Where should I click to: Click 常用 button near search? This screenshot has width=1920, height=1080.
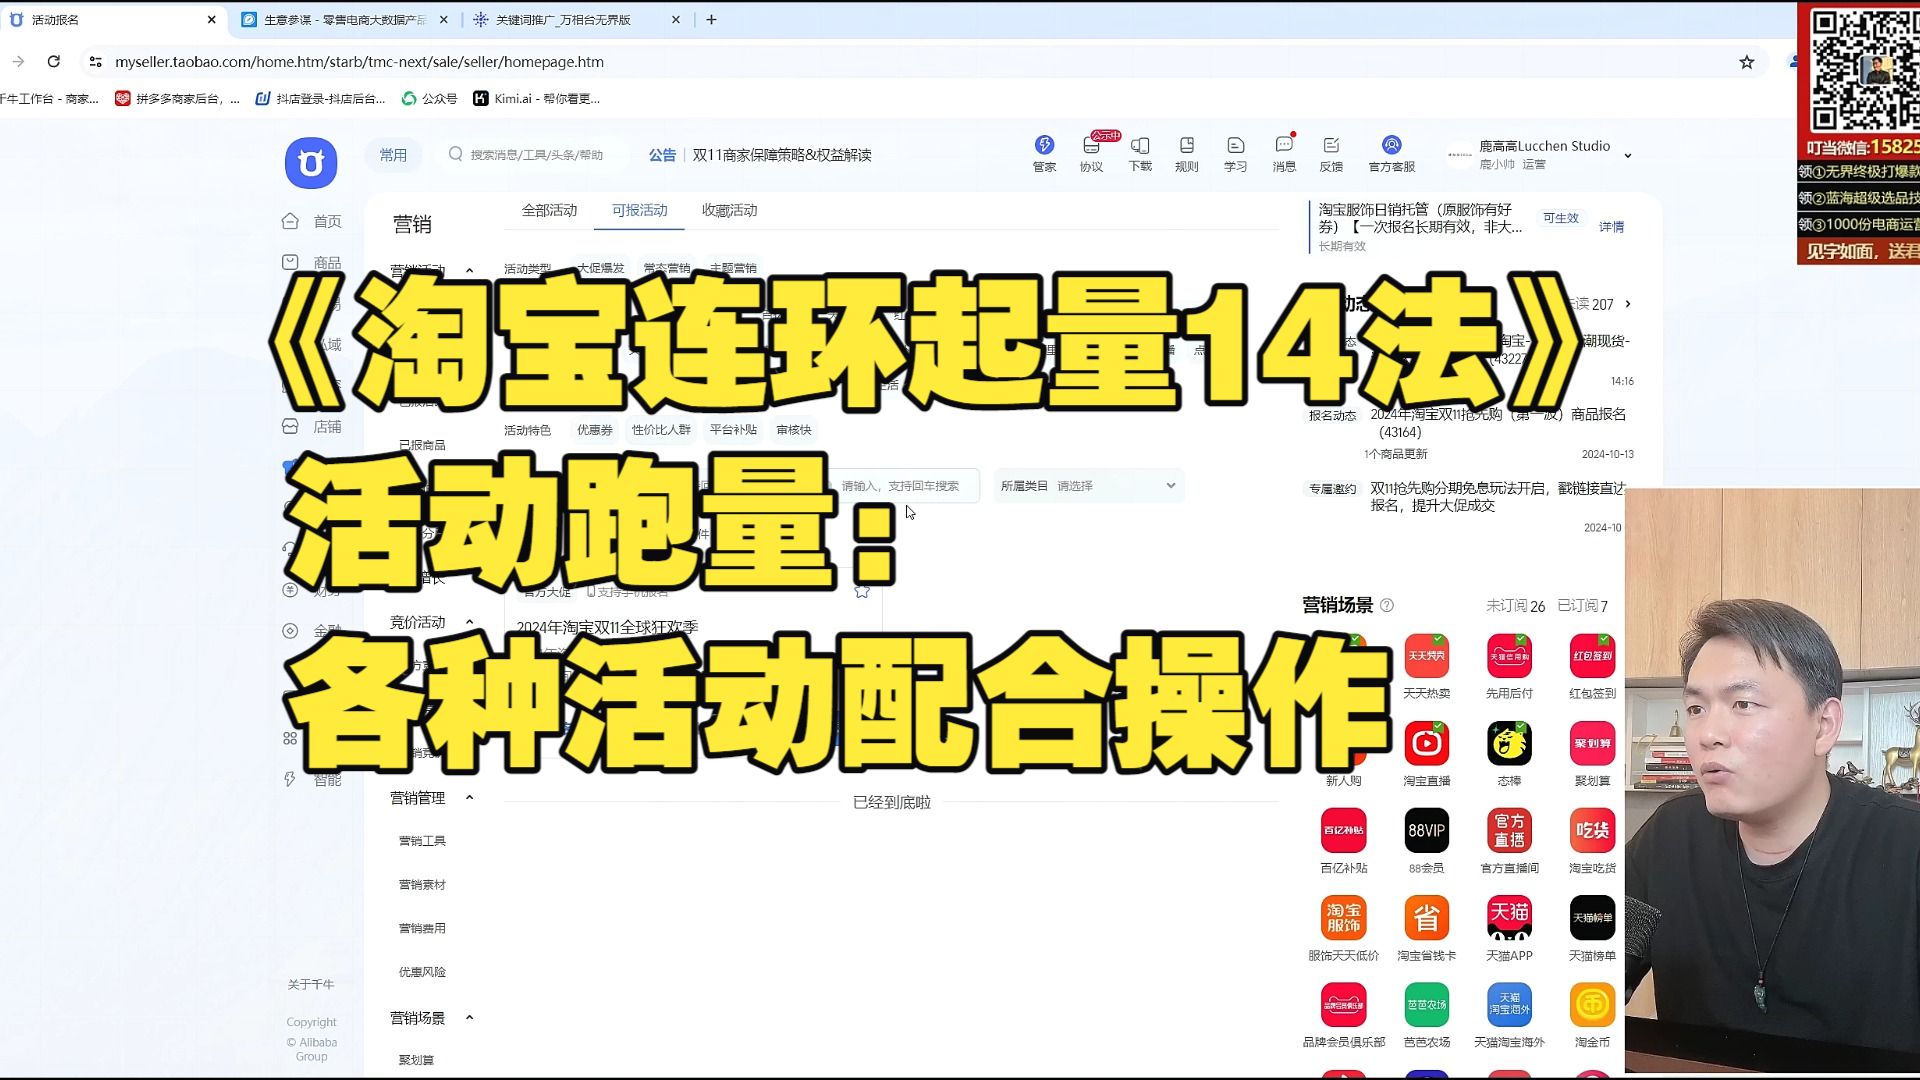(393, 155)
